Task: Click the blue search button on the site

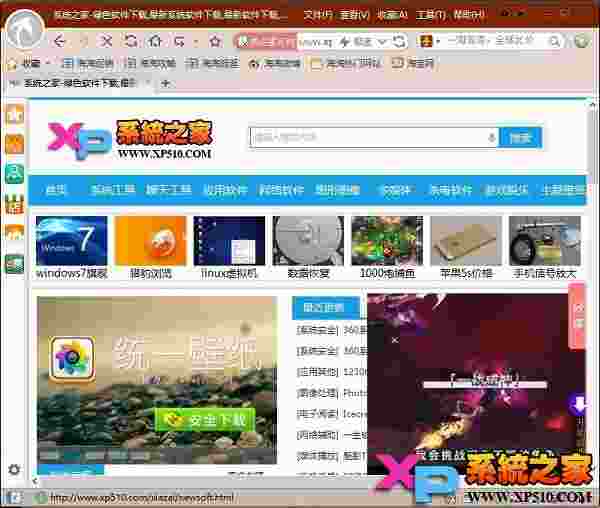Action: click(520, 138)
